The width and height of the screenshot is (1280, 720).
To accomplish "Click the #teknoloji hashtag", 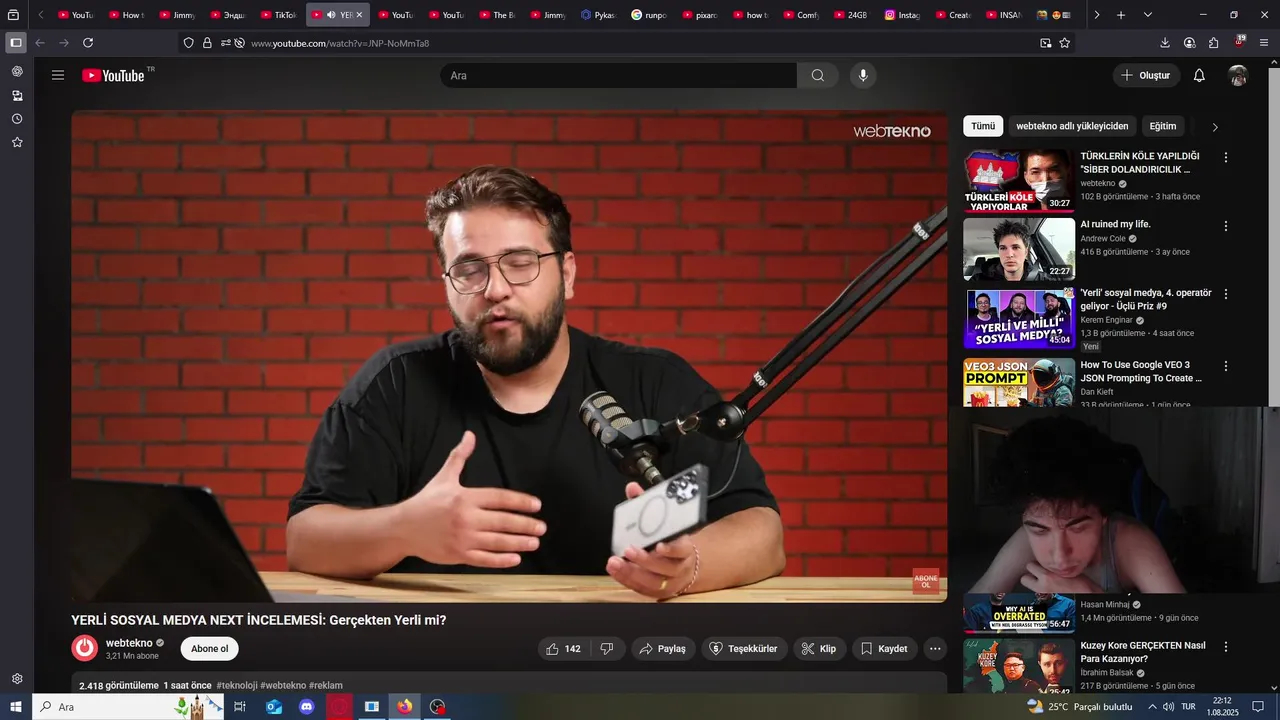I will coord(236,685).
